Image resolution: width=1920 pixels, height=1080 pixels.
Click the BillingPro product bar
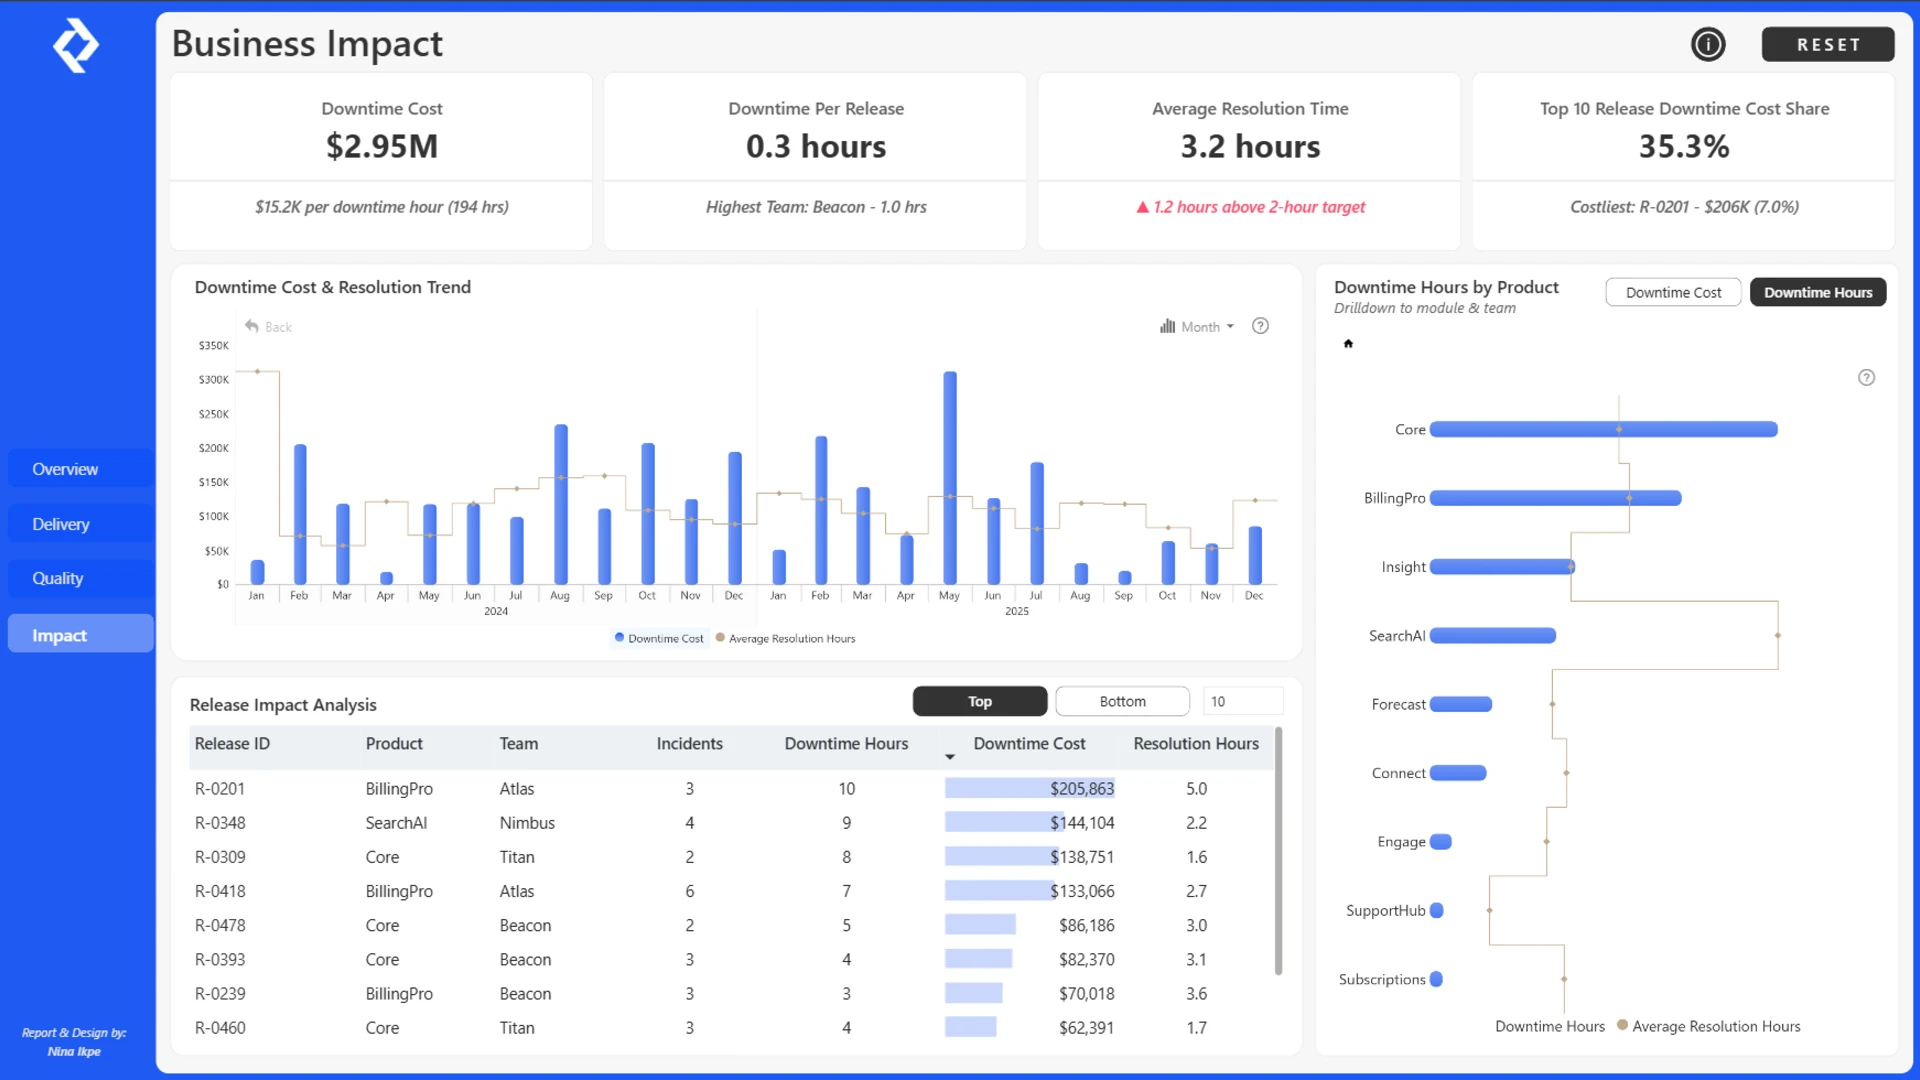(1556, 498)
